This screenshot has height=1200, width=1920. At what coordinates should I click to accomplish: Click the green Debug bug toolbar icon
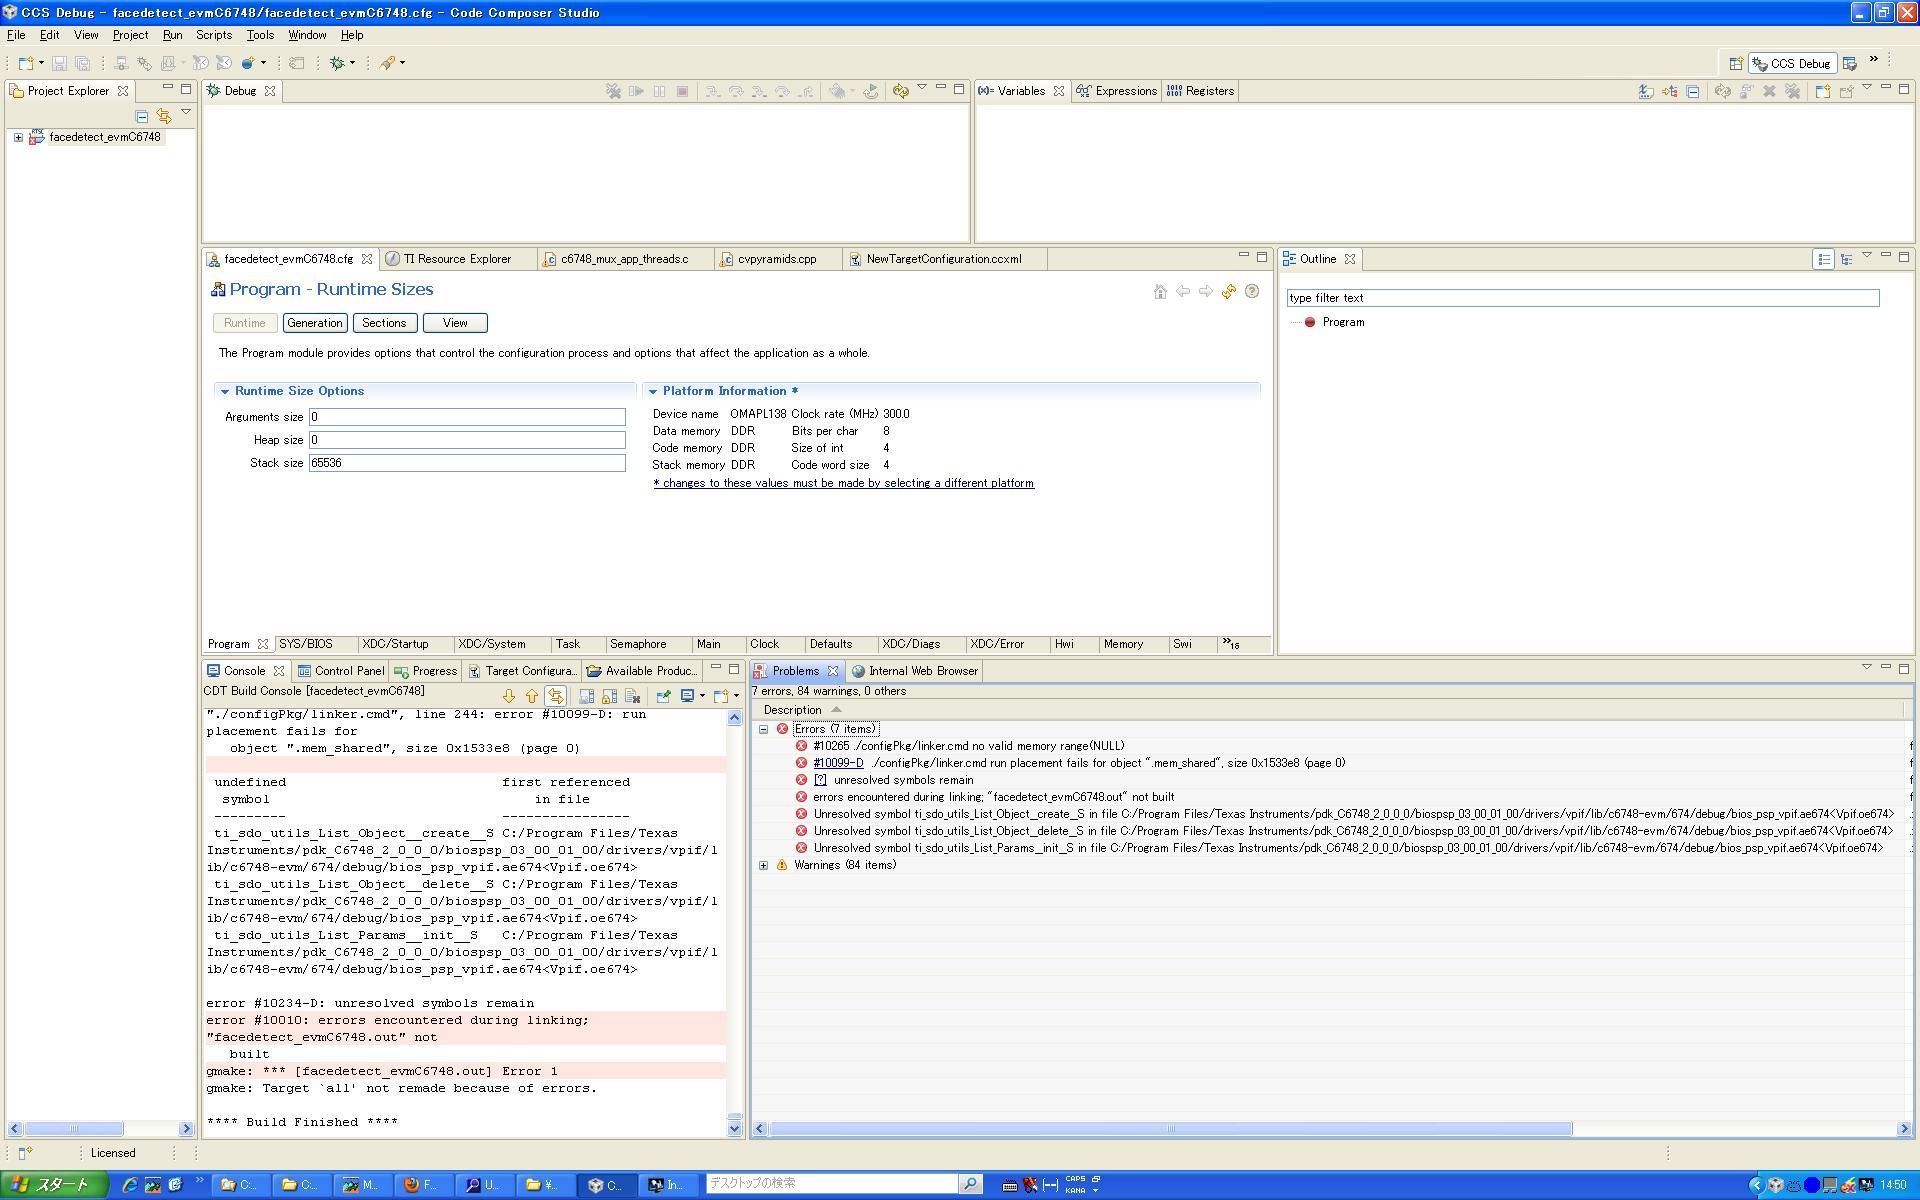coord(337,63)
